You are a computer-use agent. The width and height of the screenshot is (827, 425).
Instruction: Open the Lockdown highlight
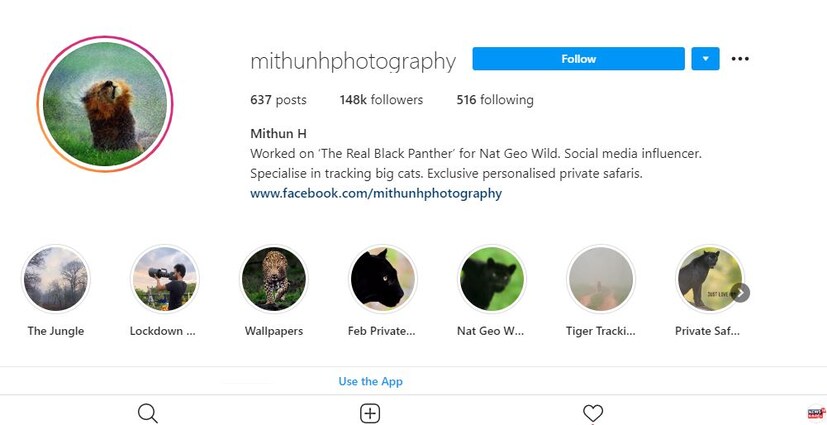pos(165,278)
